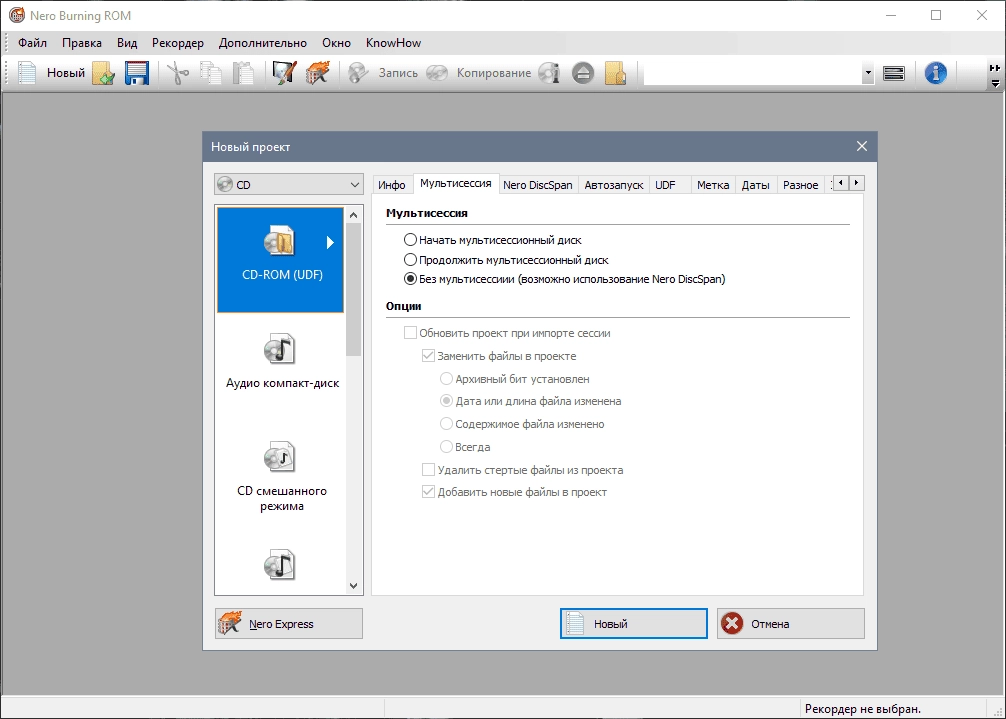Open the cover designer brush icon
The height and width of the screenshot is (719, 1006).
point(284,73)
